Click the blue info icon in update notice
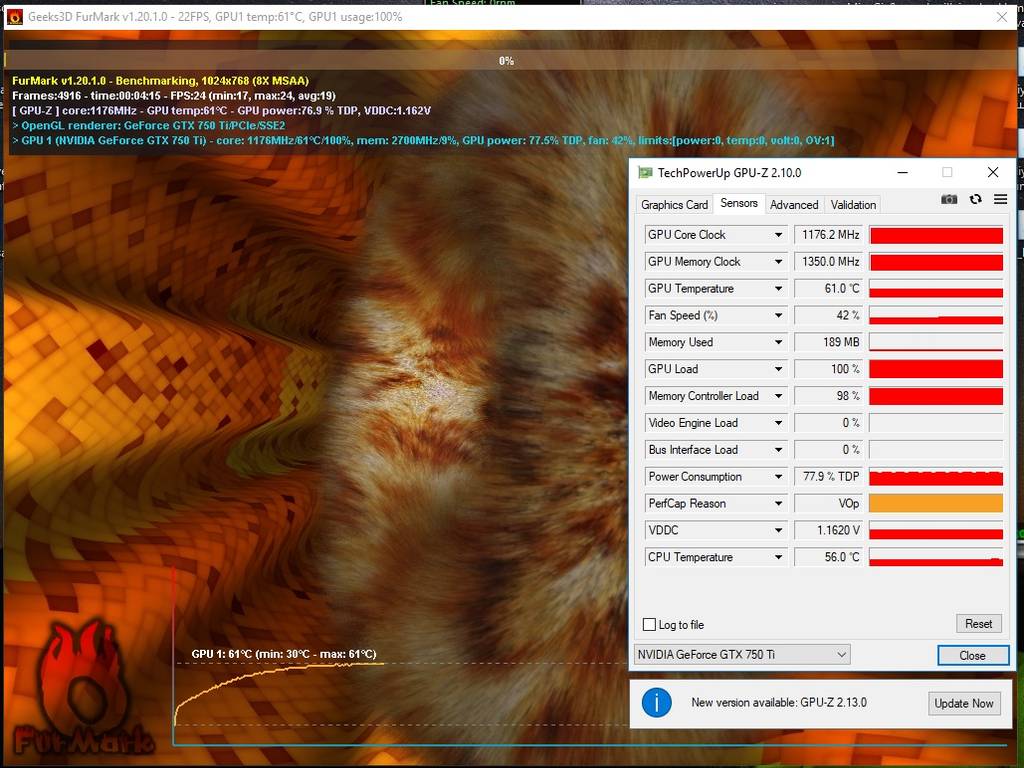The width and height of the screenshot is (1024, 768). (x=656, y=703)
